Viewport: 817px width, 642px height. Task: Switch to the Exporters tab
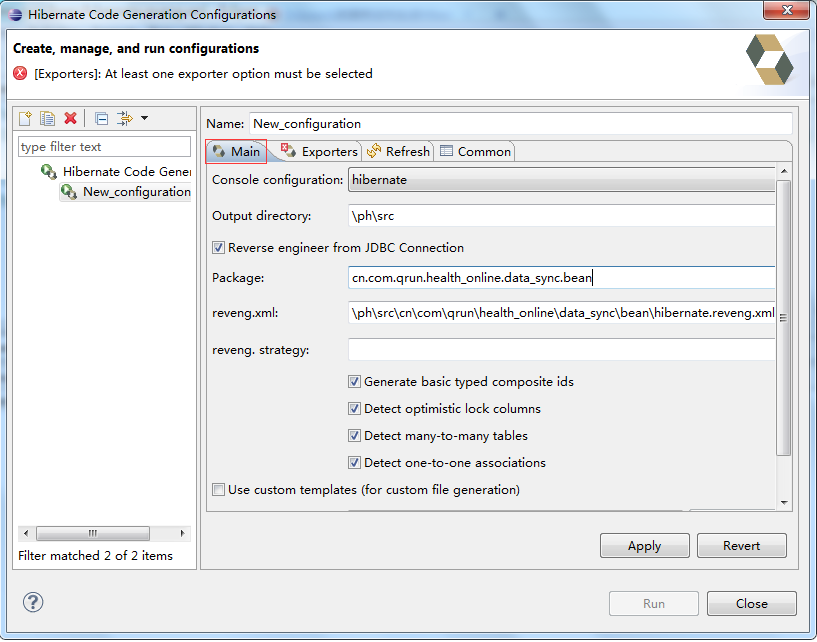[x=322, y=151]
